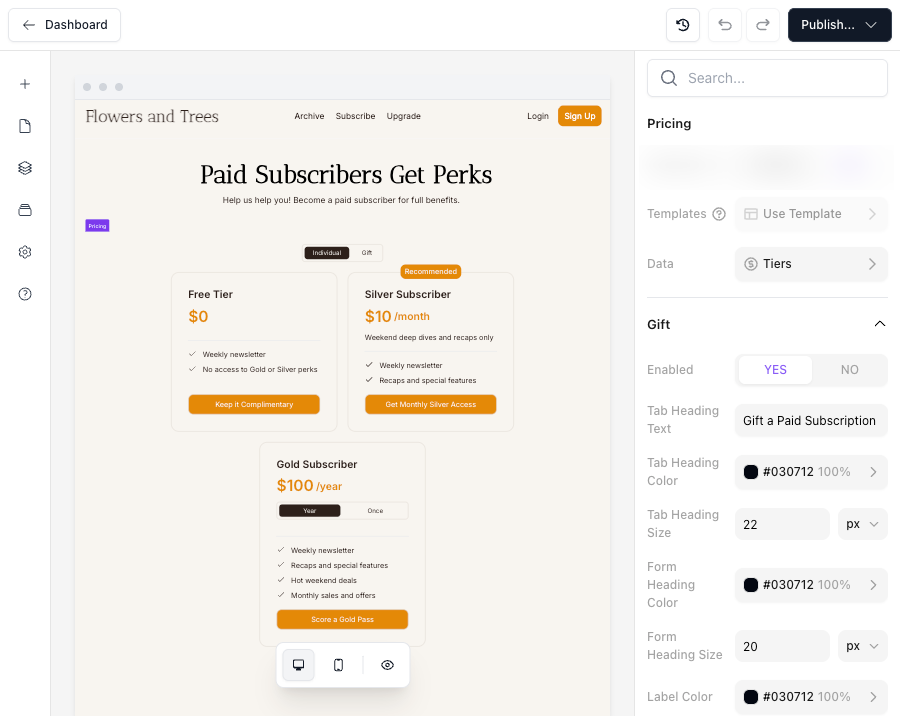900x716 pixels.
Task: Click the Tab Heading Color swatch
Action: 751,472
